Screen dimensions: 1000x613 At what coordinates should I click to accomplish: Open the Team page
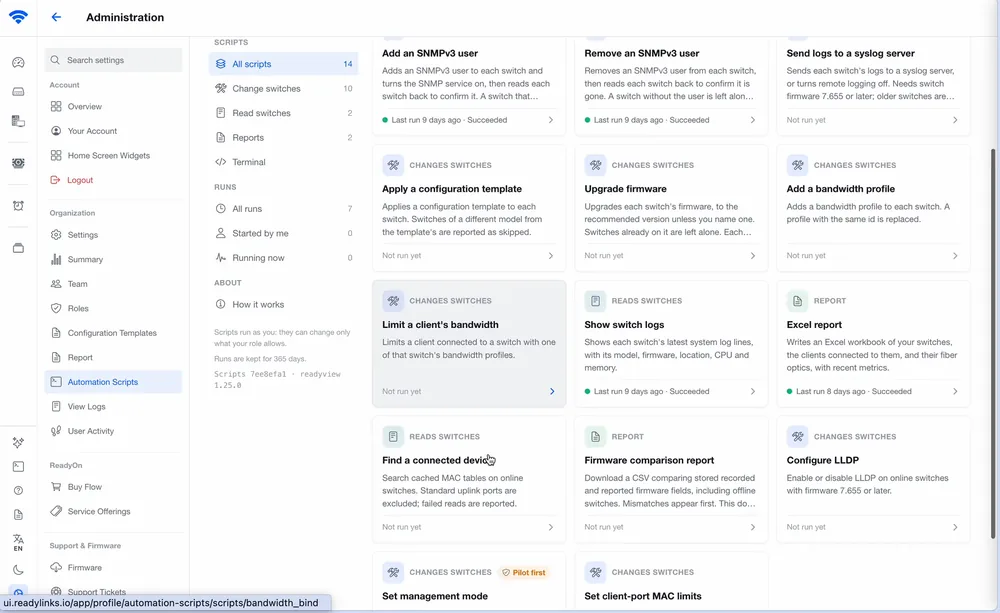tap(114, 284)
